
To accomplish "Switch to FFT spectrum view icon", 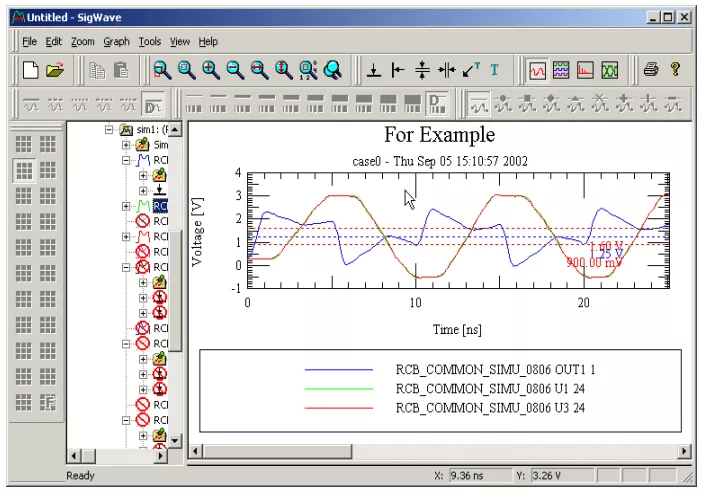I will [585, 70].
